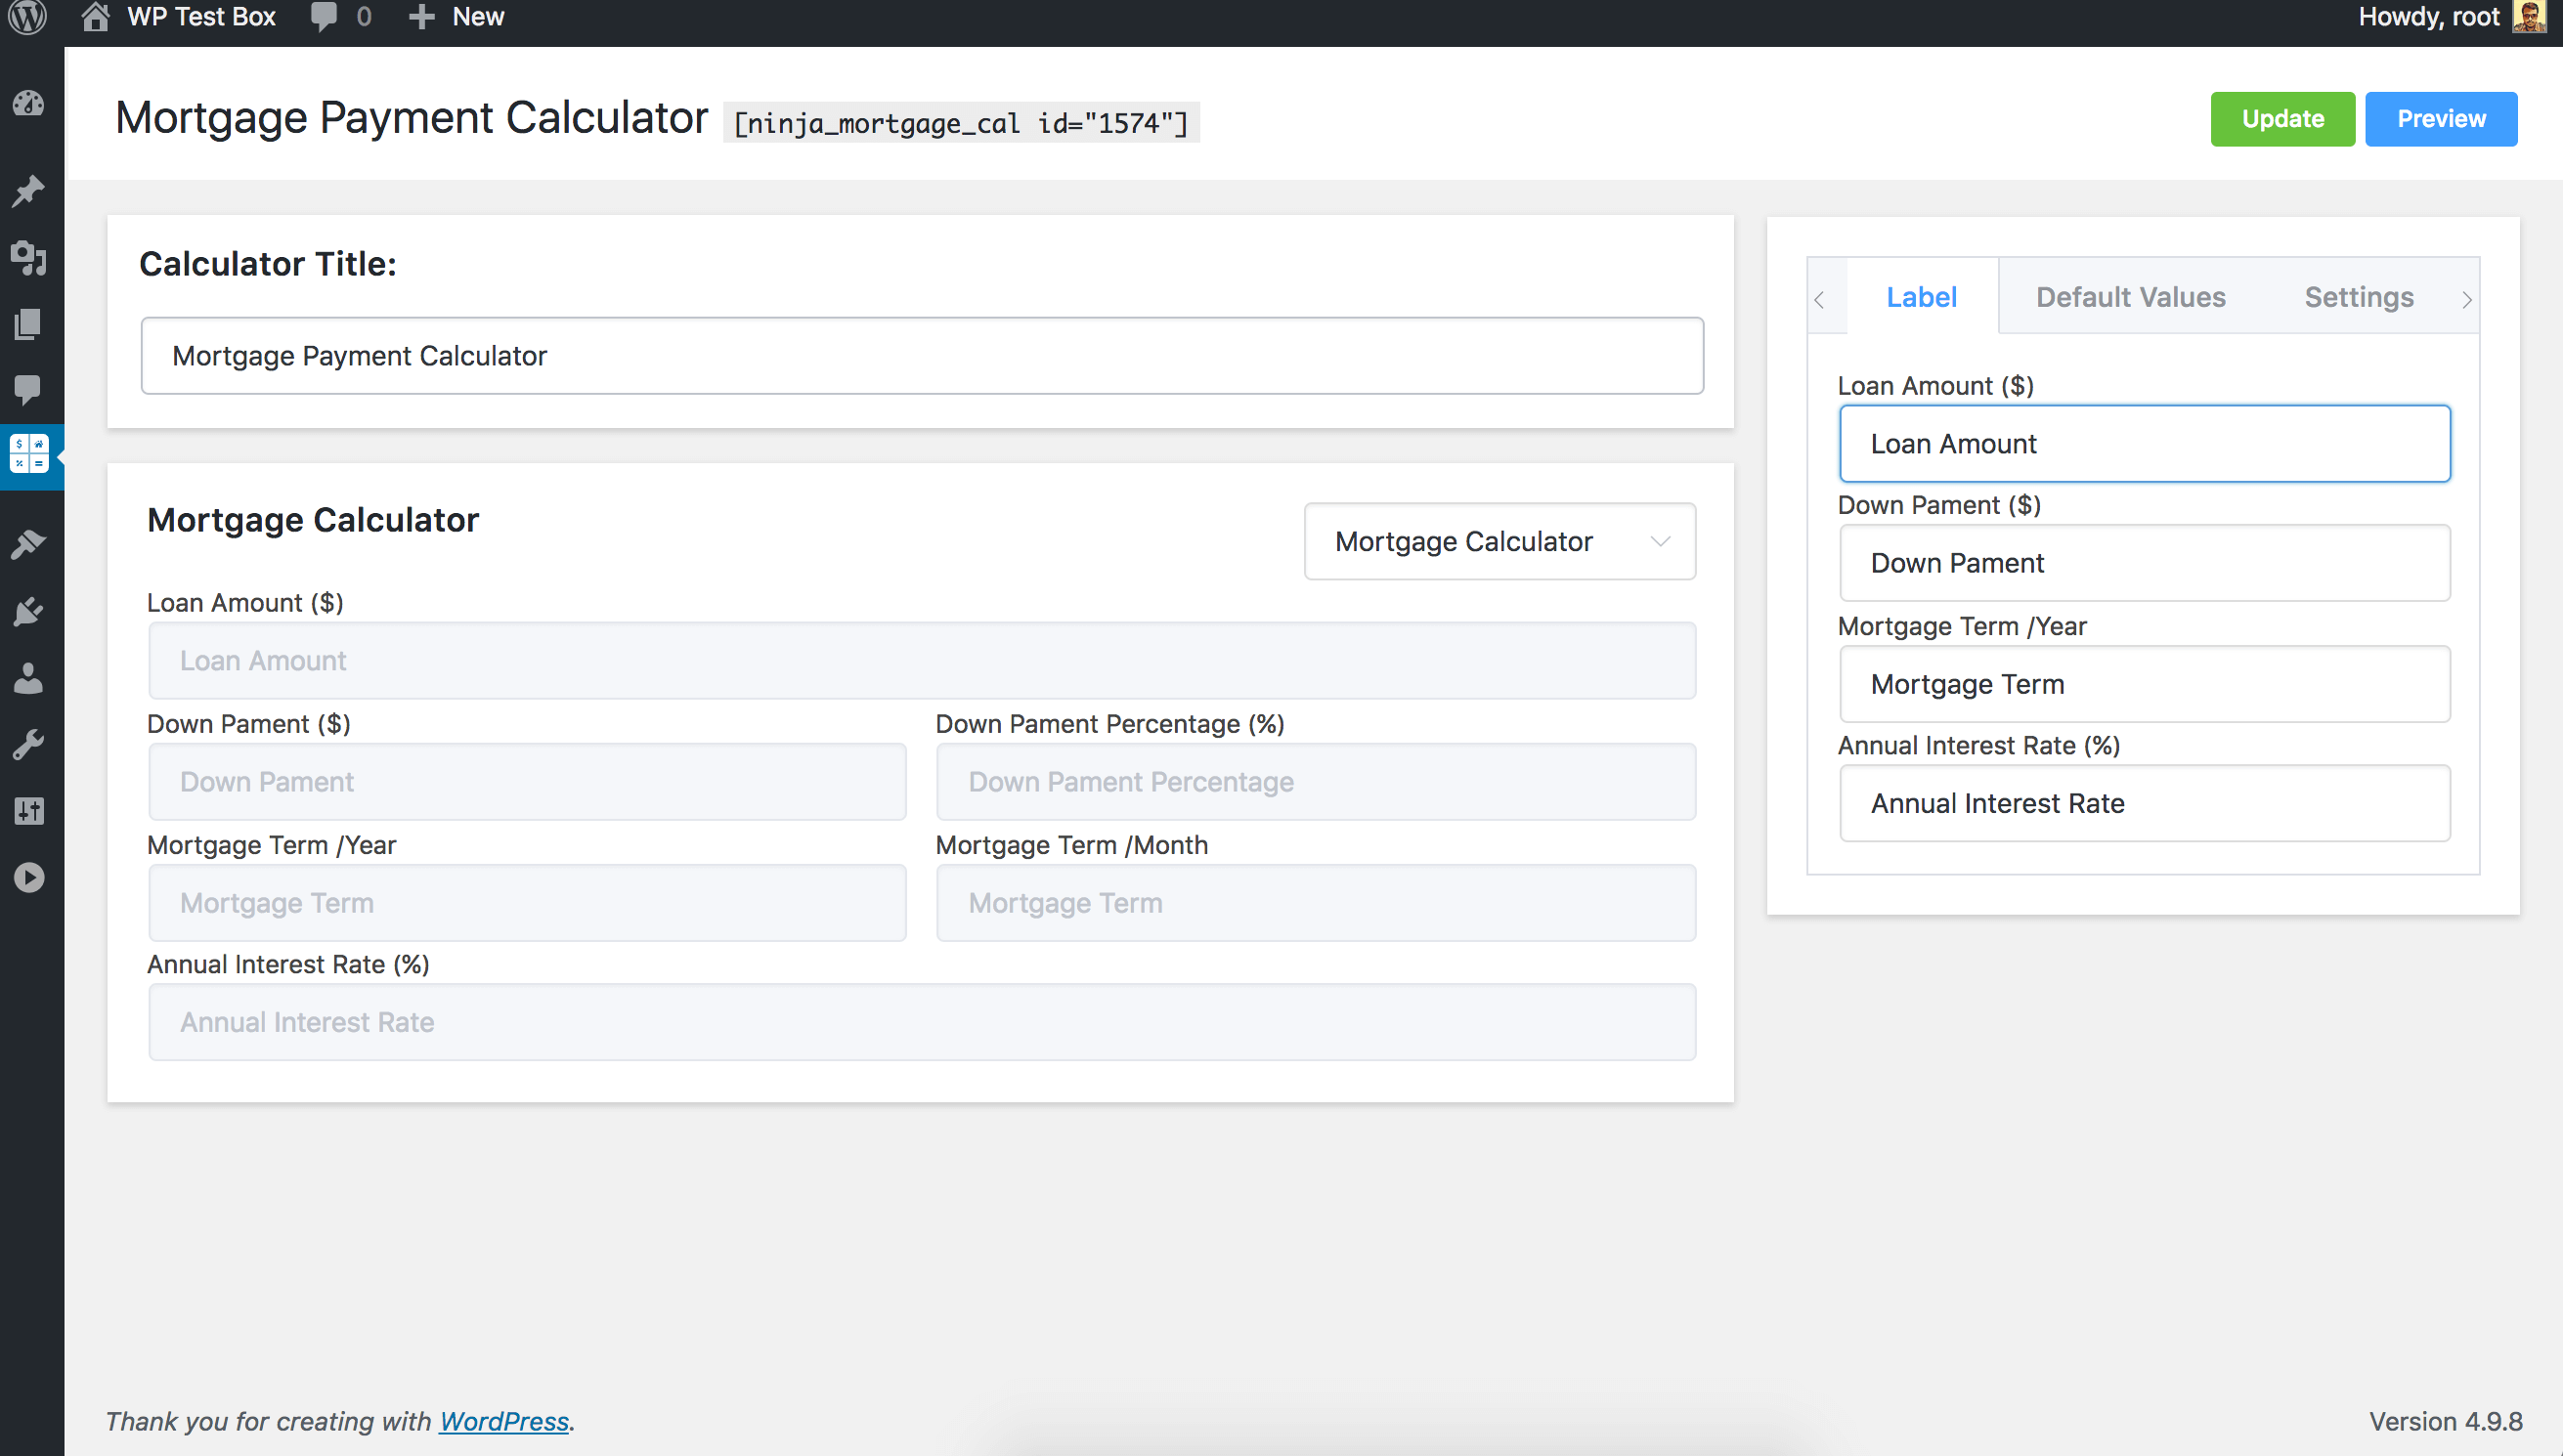Expand the Mortgage Calculator type dropdown
The width and height of the screenshot is (2563, 1456).
1499,542
